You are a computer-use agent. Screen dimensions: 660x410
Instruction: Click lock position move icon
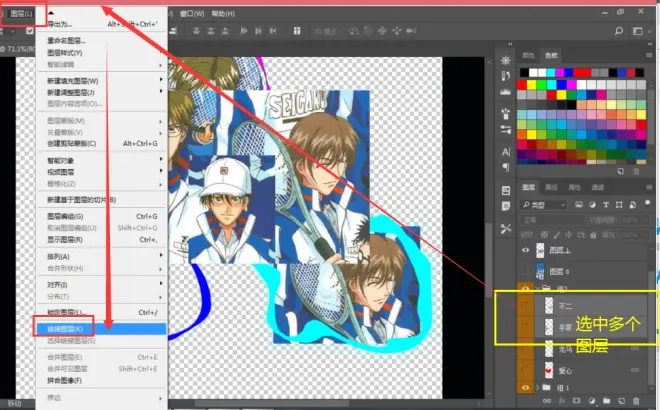tap(569, 235)
